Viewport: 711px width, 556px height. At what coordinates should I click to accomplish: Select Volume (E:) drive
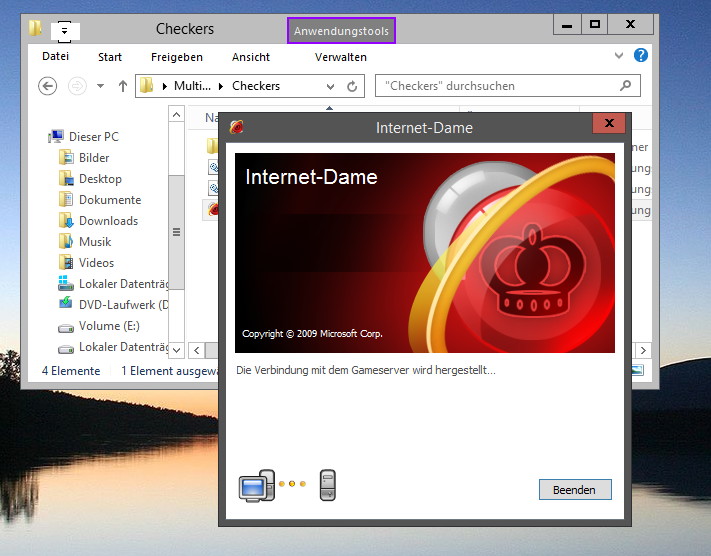(x=109, y=326)
